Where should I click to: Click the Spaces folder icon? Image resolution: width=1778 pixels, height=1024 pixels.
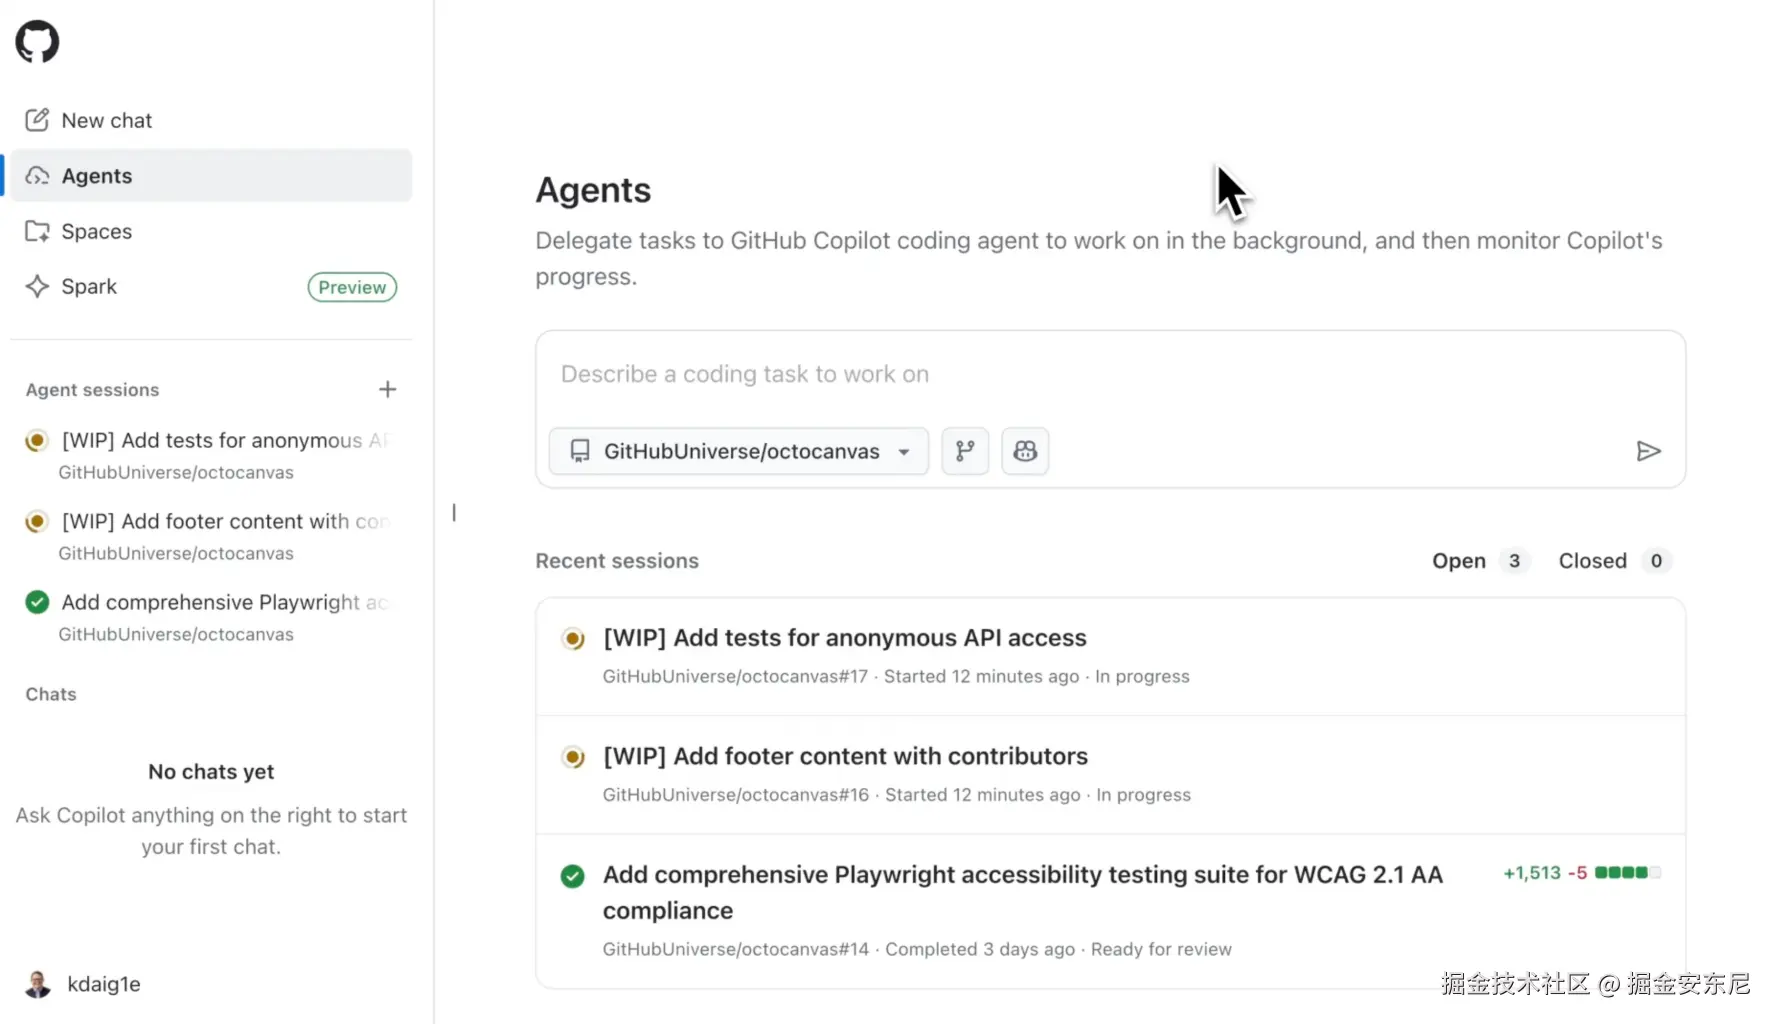click(37, 231)
